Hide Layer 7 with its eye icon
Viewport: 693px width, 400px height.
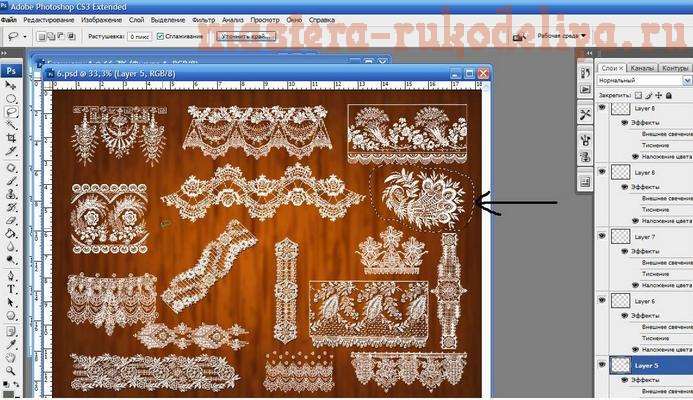tap(602, 236)
